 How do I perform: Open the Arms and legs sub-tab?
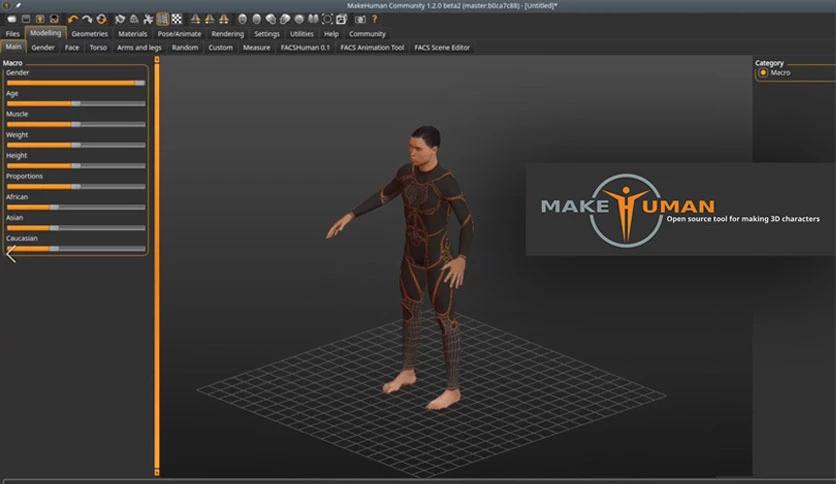coord(139,47)
